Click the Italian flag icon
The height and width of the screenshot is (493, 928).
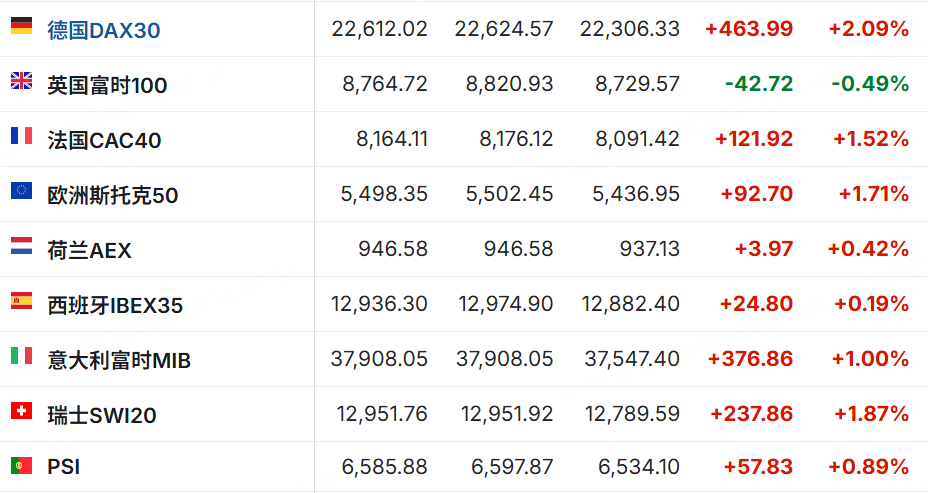(21, 355)
